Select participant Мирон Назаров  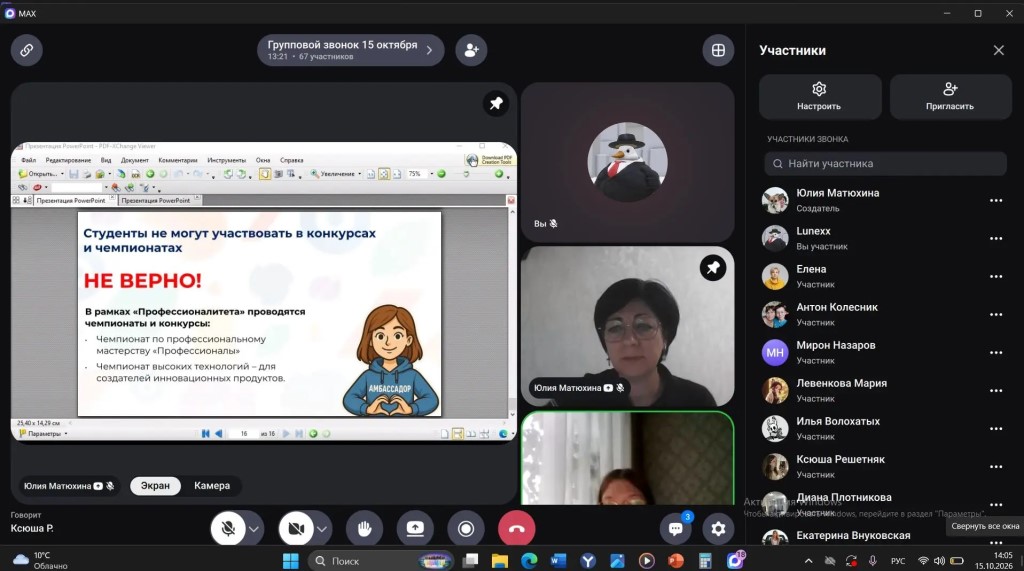pos(885,353)
